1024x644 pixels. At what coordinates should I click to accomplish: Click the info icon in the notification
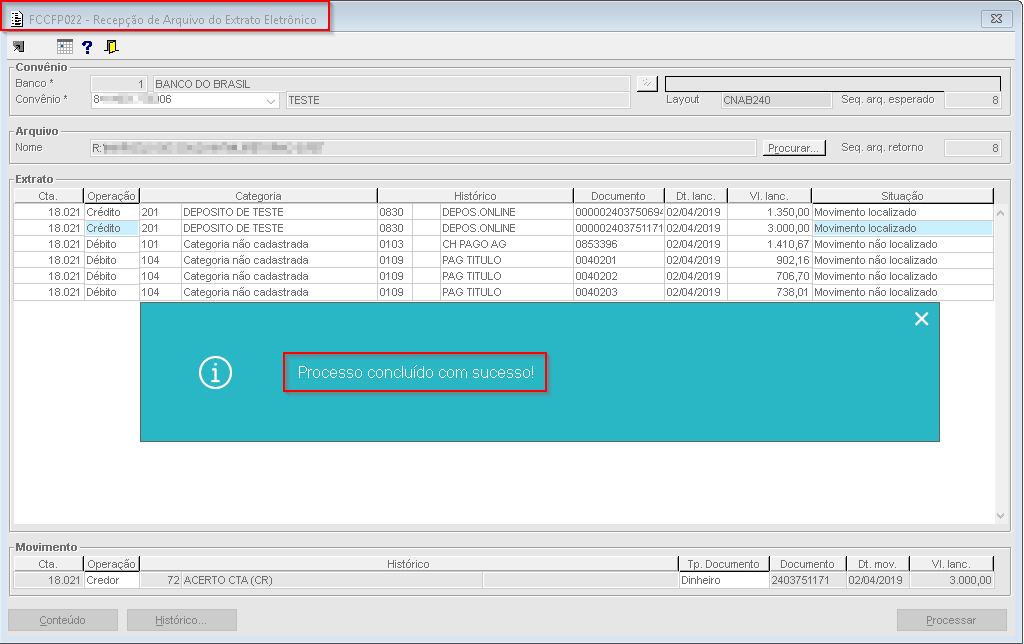(x=216, y=372)
